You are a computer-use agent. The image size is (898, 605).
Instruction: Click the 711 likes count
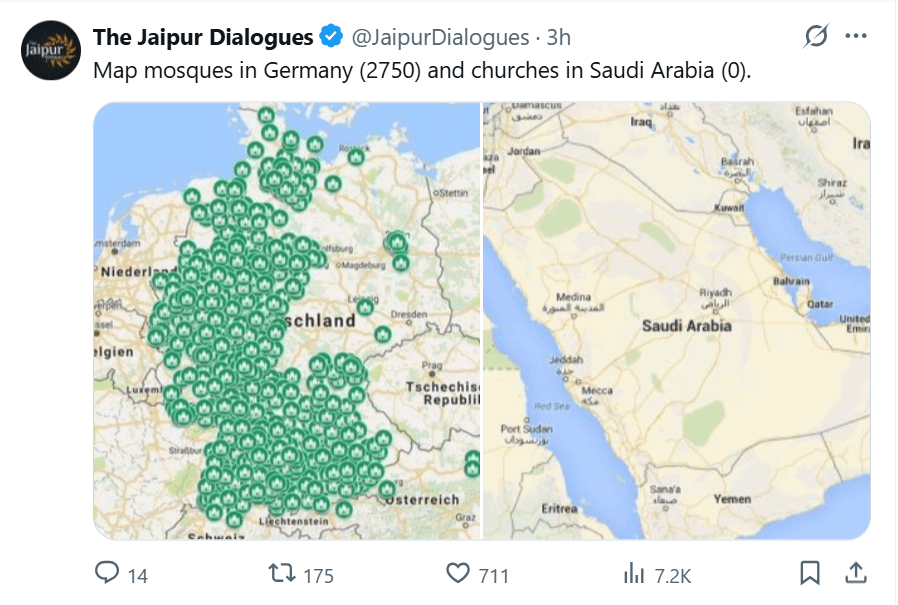(494, 576)
